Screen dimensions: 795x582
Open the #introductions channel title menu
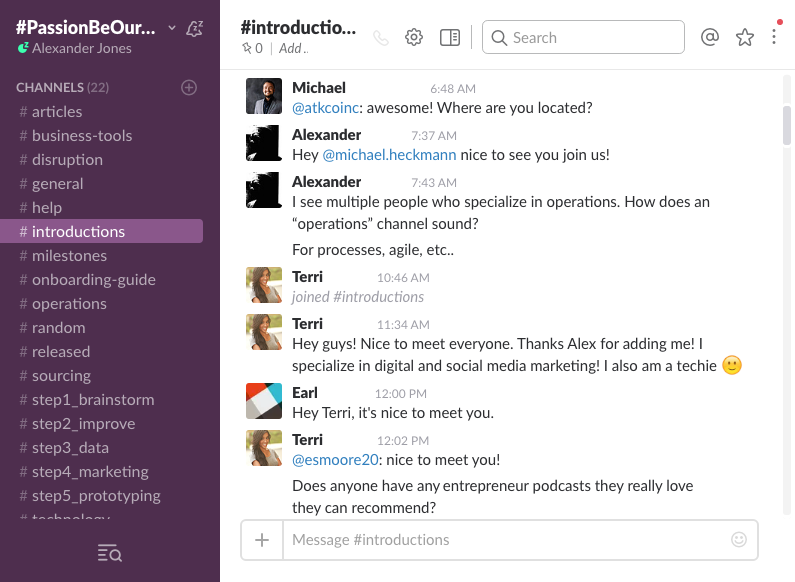coord(298,27)
